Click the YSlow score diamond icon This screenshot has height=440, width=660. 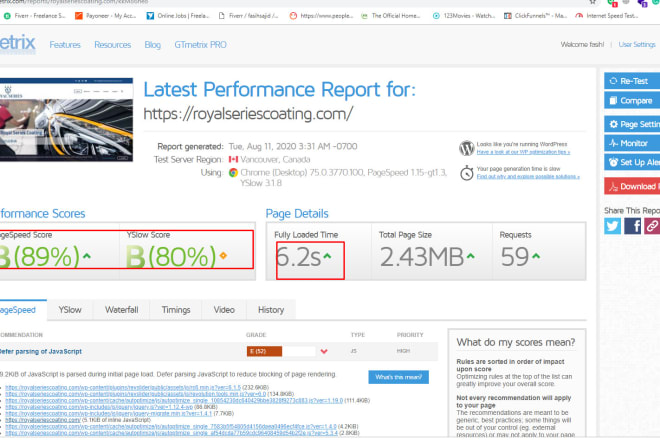pos(223,255)
